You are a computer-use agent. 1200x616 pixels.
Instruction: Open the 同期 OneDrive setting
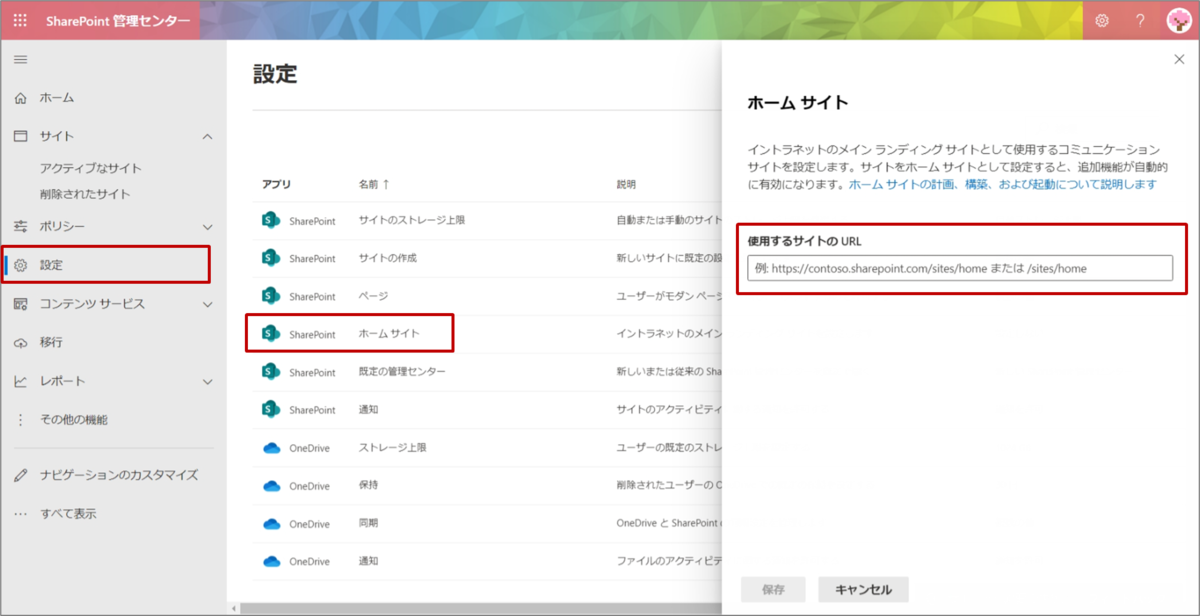pos(368,524)
